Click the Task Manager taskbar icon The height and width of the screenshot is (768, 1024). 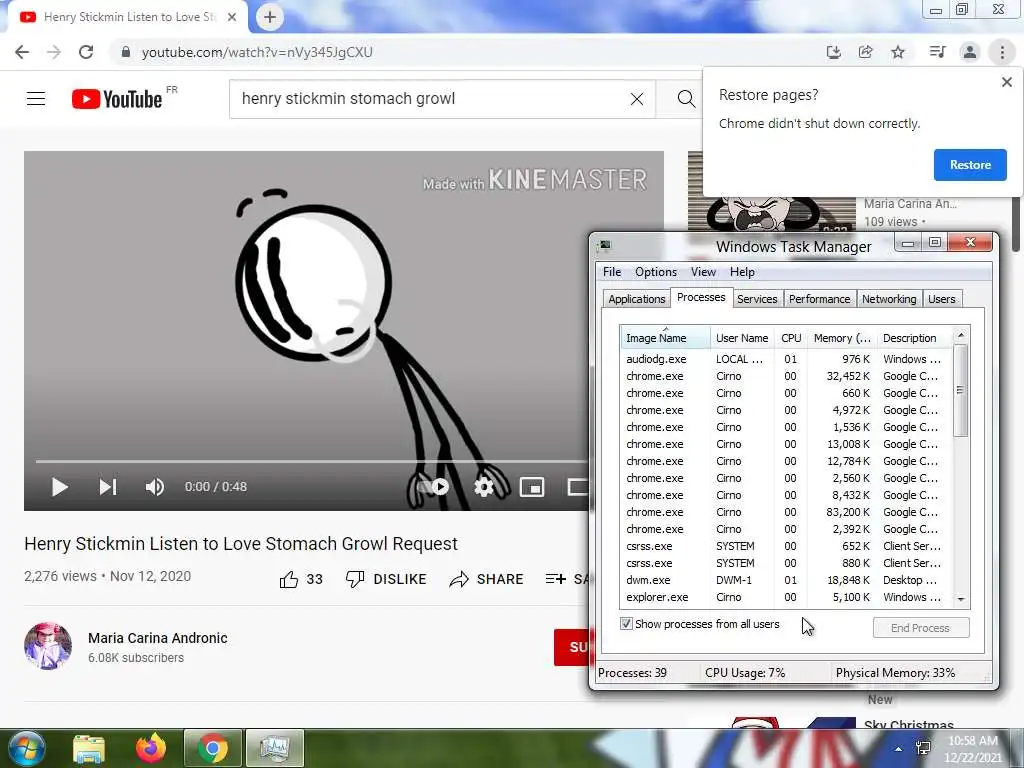pos(275,748)
